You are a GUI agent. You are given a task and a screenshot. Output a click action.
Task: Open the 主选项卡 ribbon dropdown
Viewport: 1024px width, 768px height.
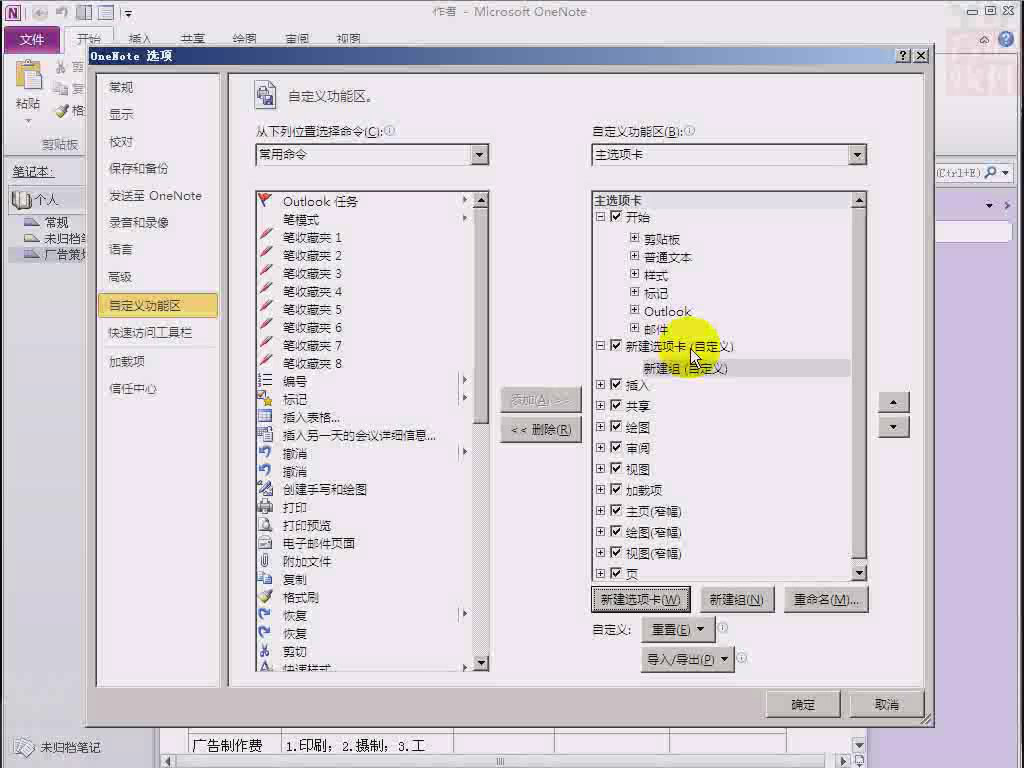pyautogui.click(x=857, y=155)
